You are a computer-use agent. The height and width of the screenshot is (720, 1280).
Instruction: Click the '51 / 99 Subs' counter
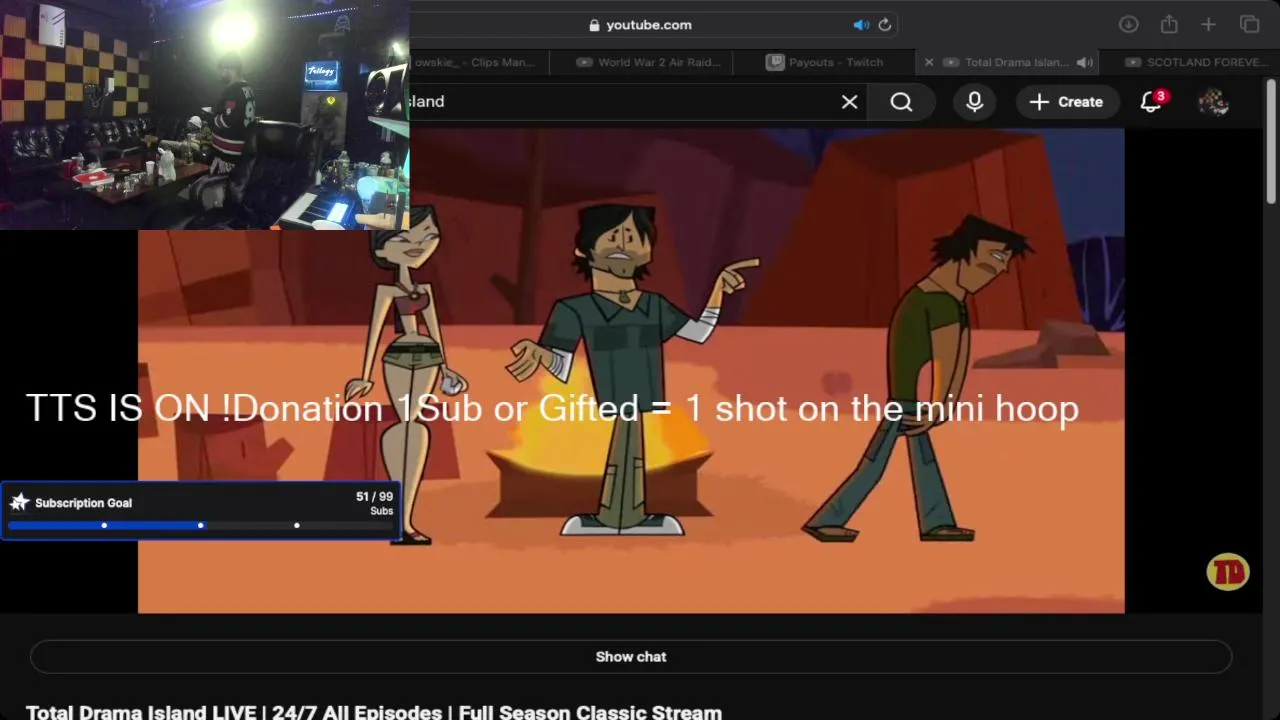pos(374,503)
